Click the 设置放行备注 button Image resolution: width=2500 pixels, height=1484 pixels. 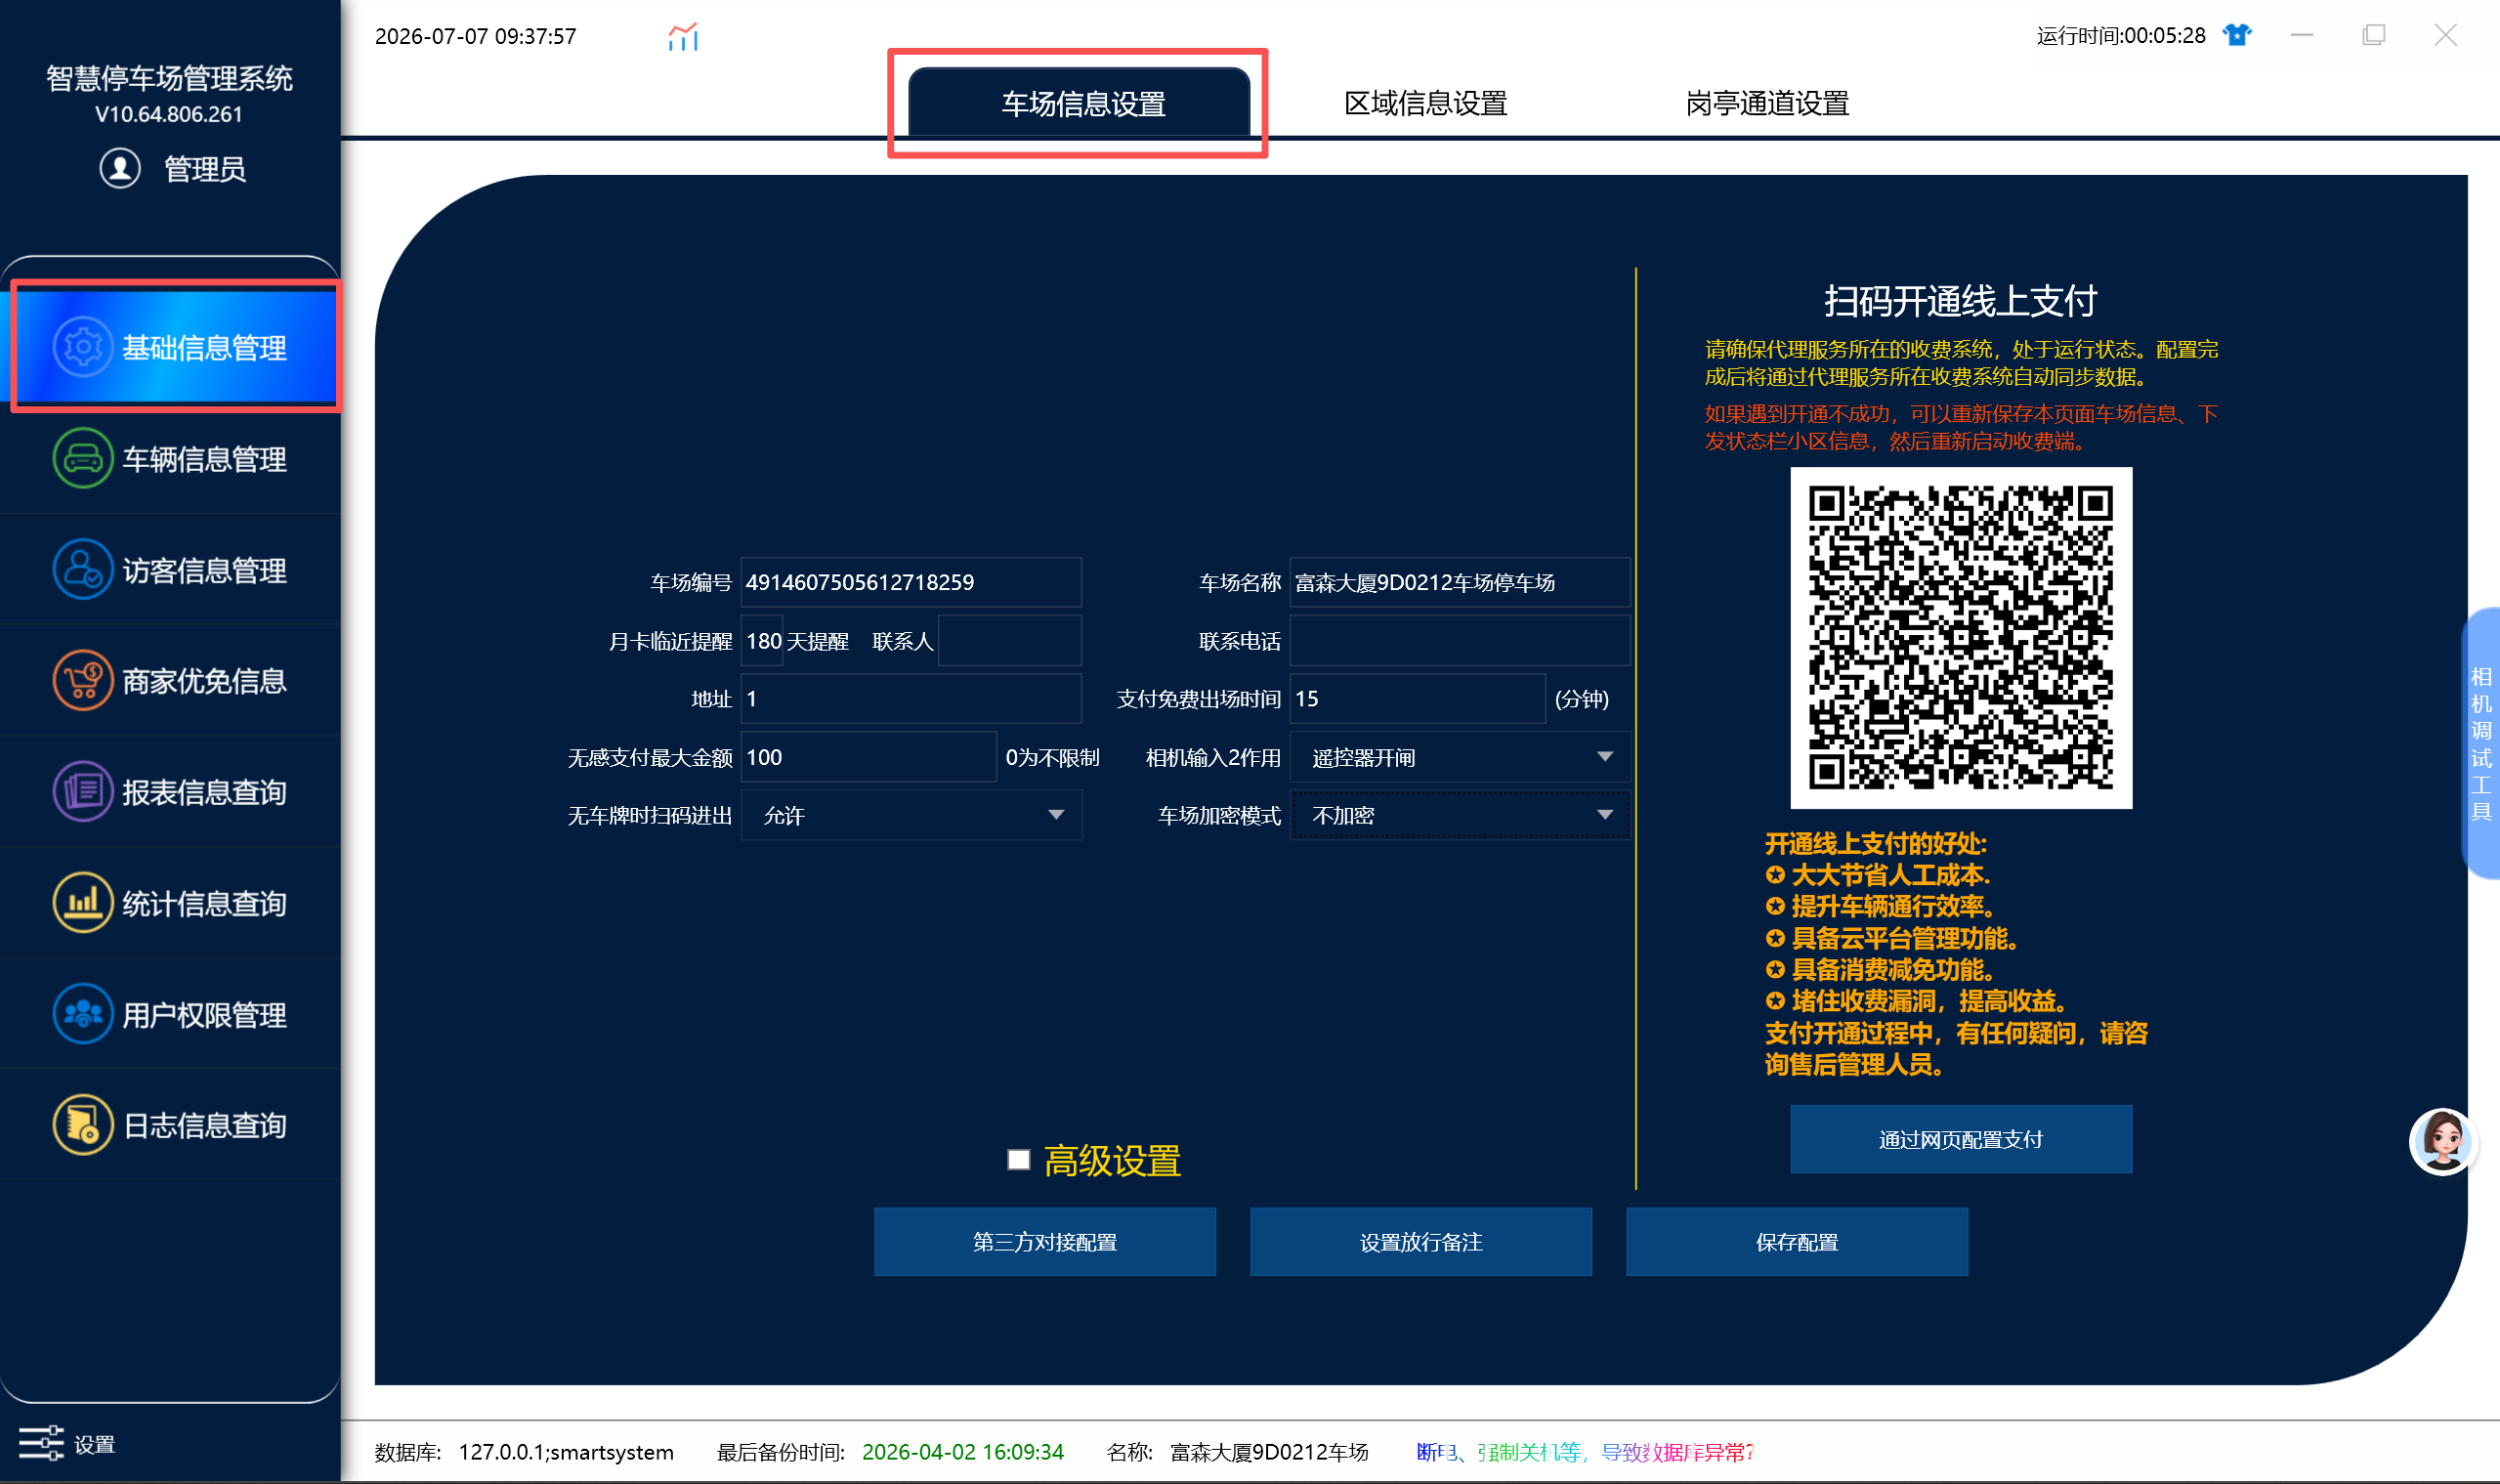1421,1242
